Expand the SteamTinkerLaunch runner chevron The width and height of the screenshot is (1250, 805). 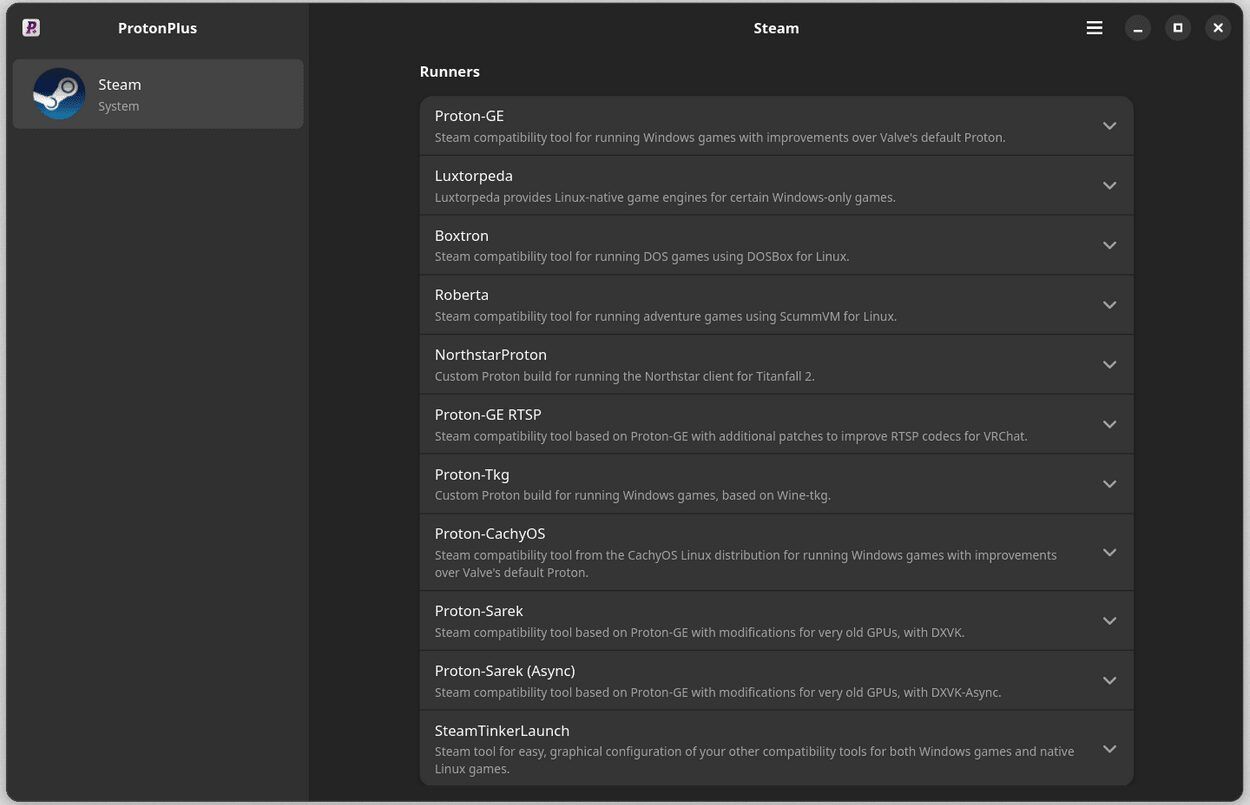[x=1109, y=749]
